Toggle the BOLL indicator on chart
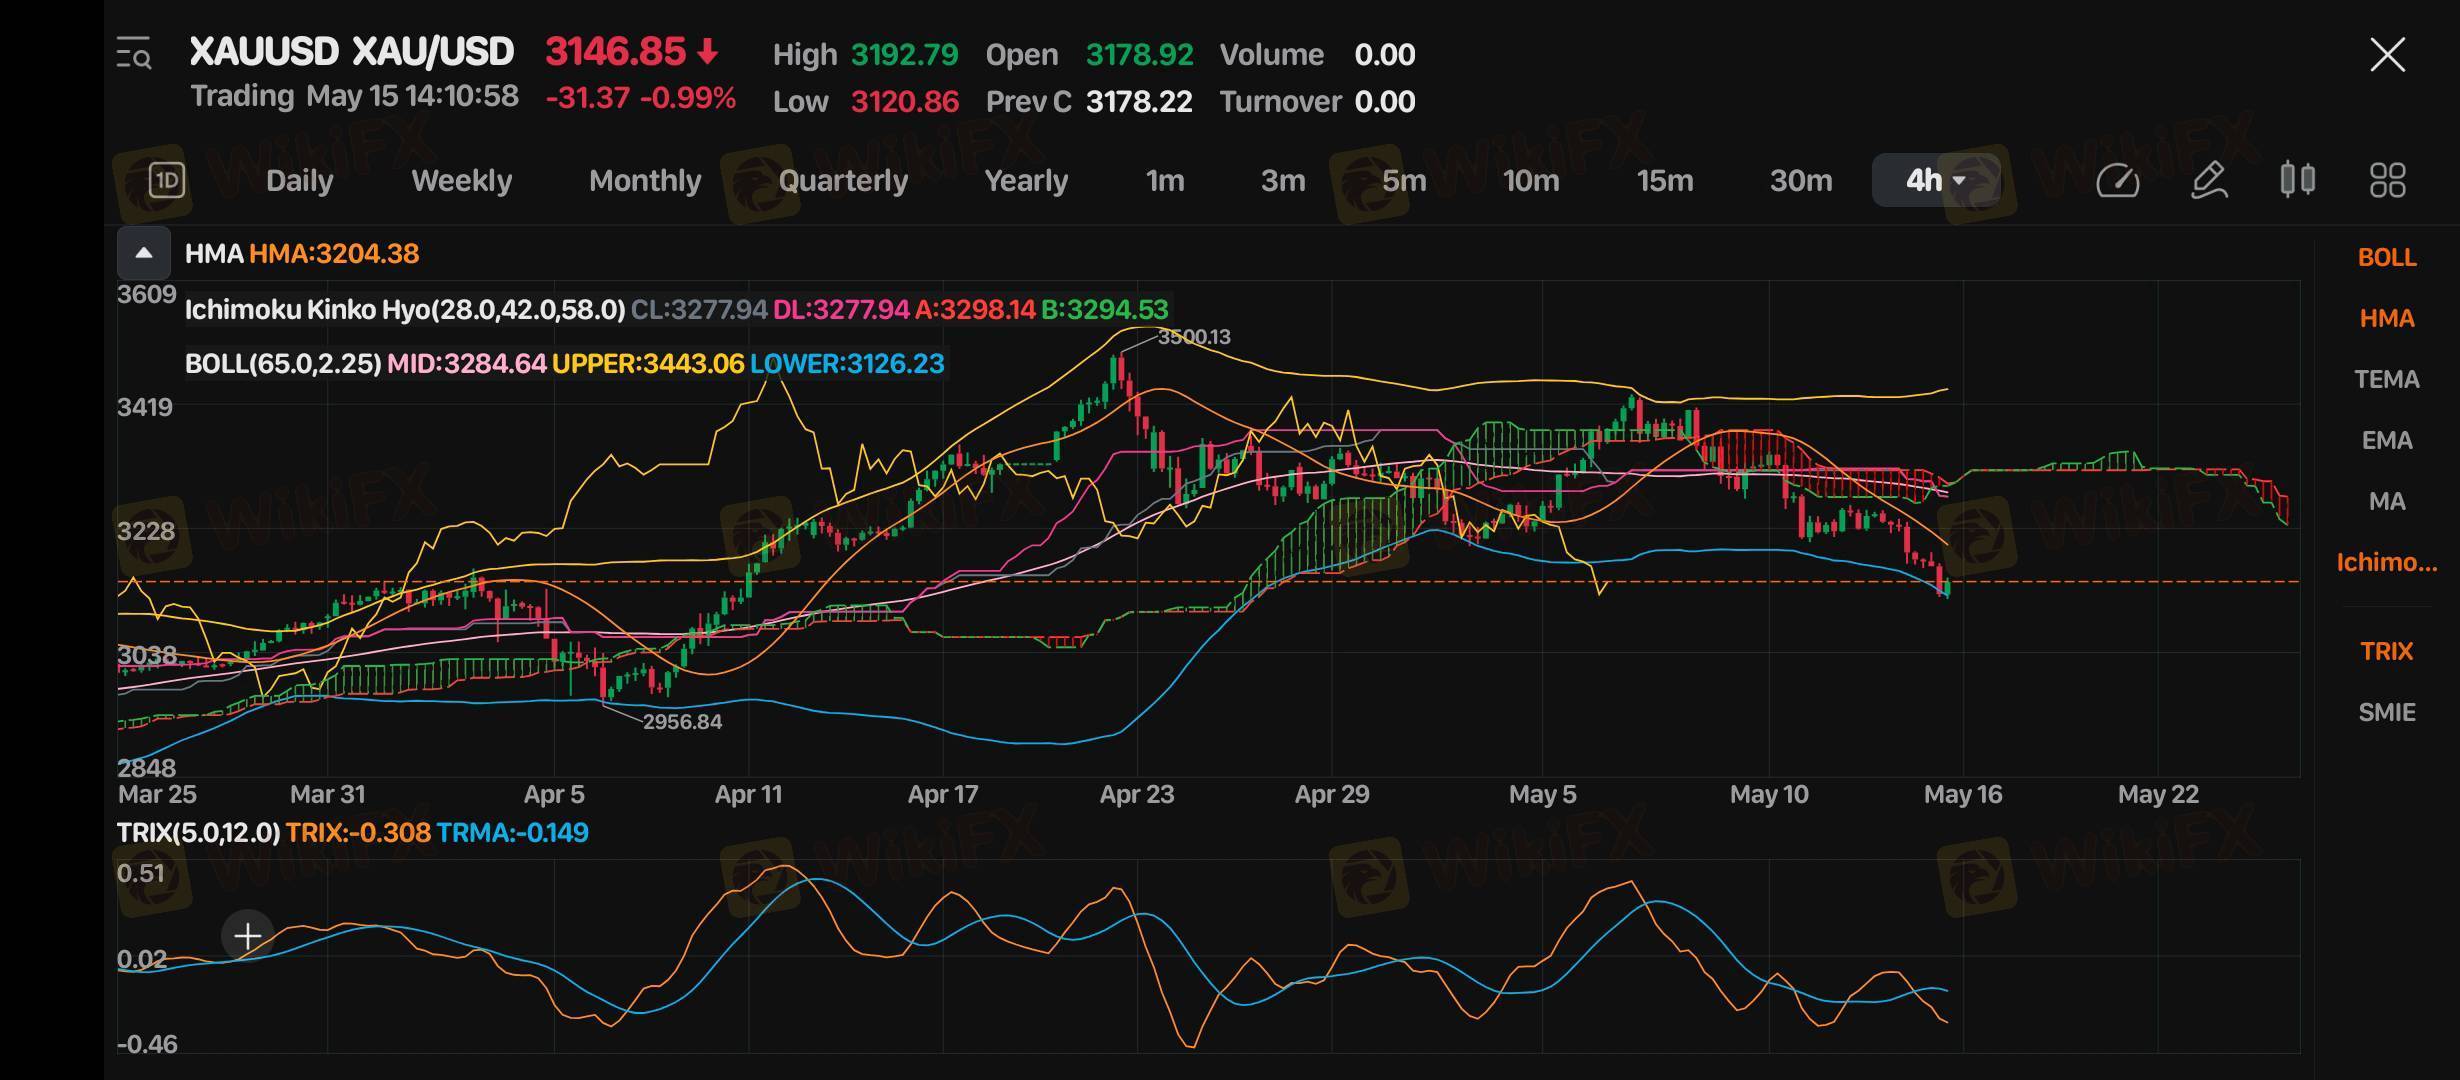The image size is (2460, 1080). 2386,257
